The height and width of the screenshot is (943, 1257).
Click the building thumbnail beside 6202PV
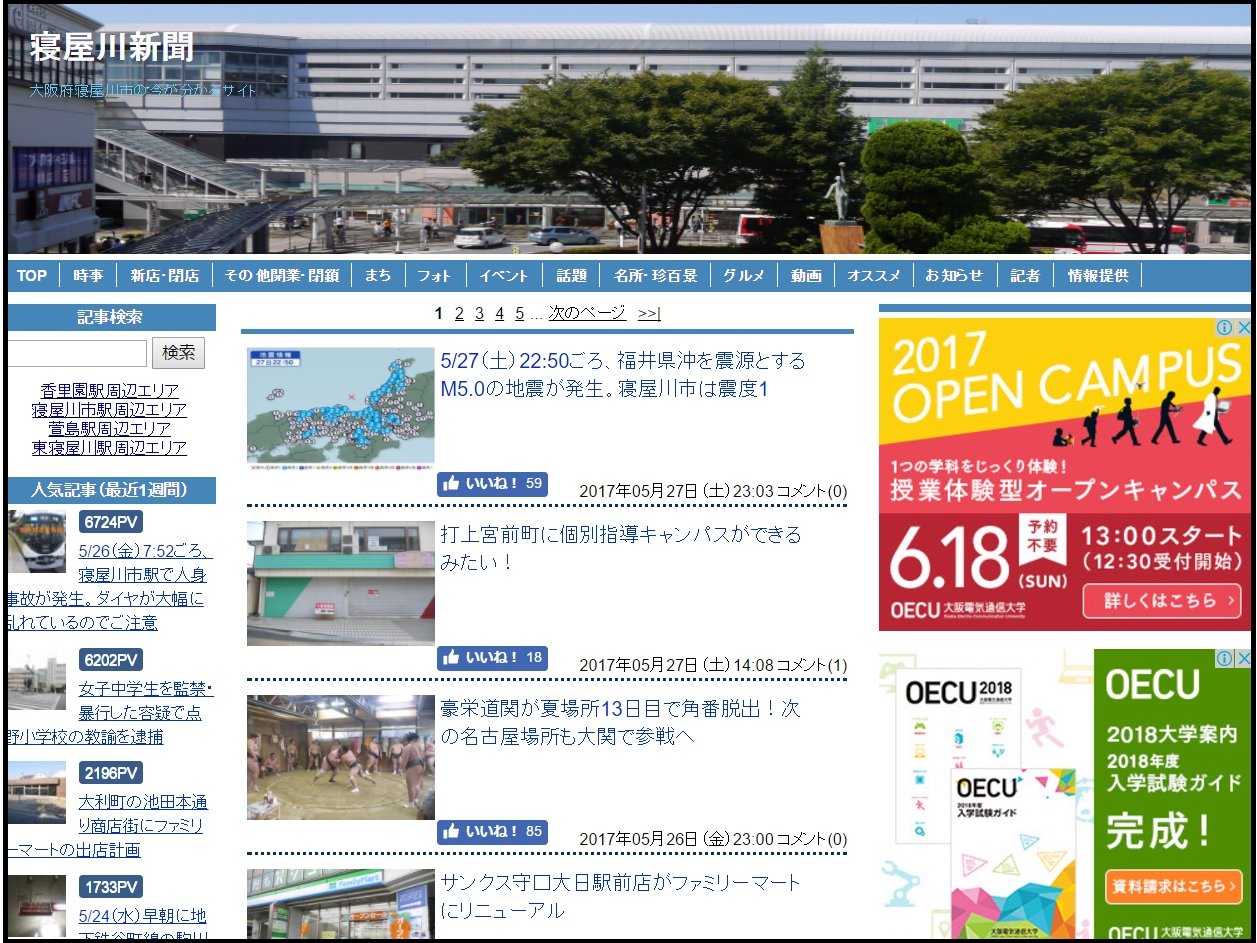(x=37, y=679)
